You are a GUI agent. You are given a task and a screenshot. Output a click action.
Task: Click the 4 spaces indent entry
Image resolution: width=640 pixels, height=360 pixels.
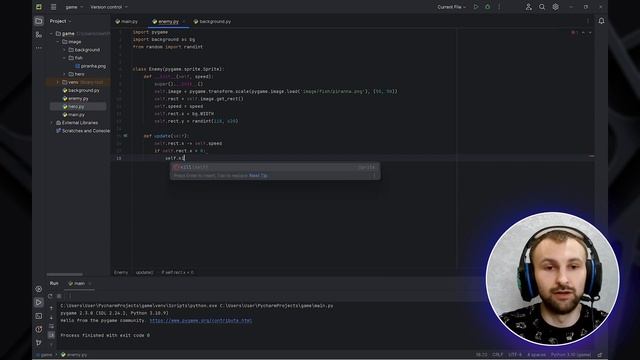536,355
